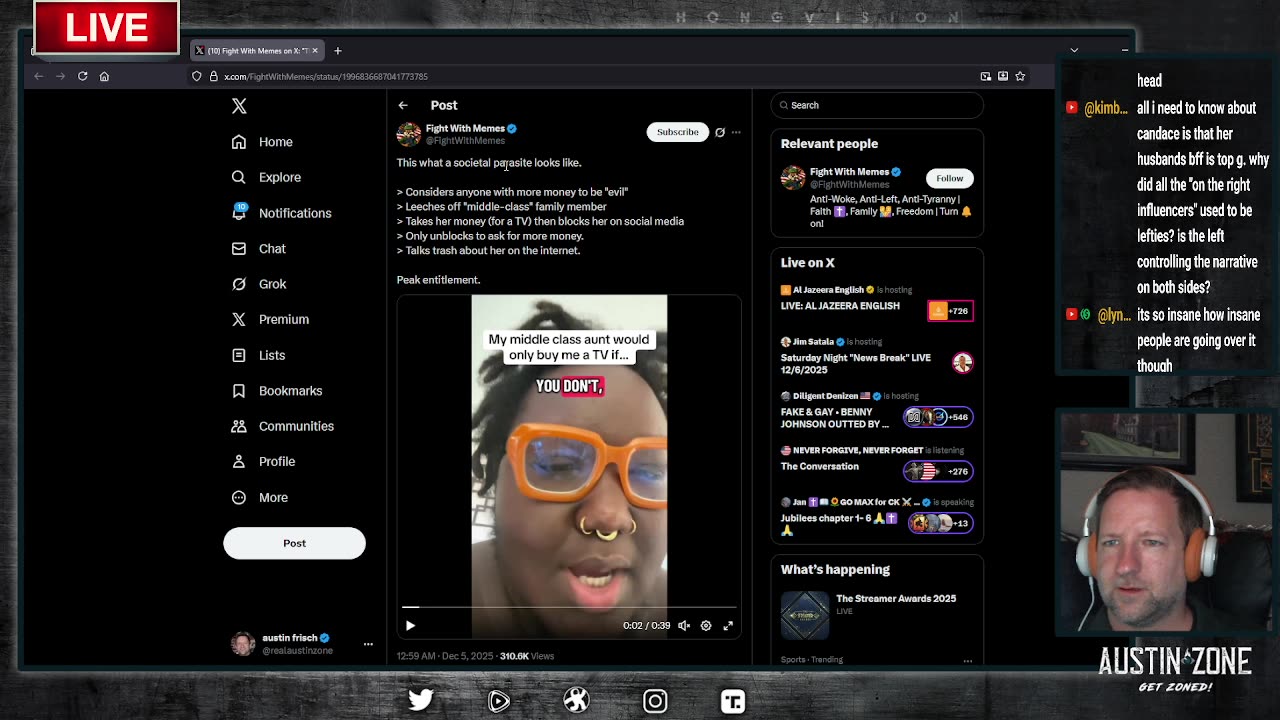Click the Instagram icon in bottom bar
The image size is (1280, 720).
pyautogui.click(x=655, y=701)
